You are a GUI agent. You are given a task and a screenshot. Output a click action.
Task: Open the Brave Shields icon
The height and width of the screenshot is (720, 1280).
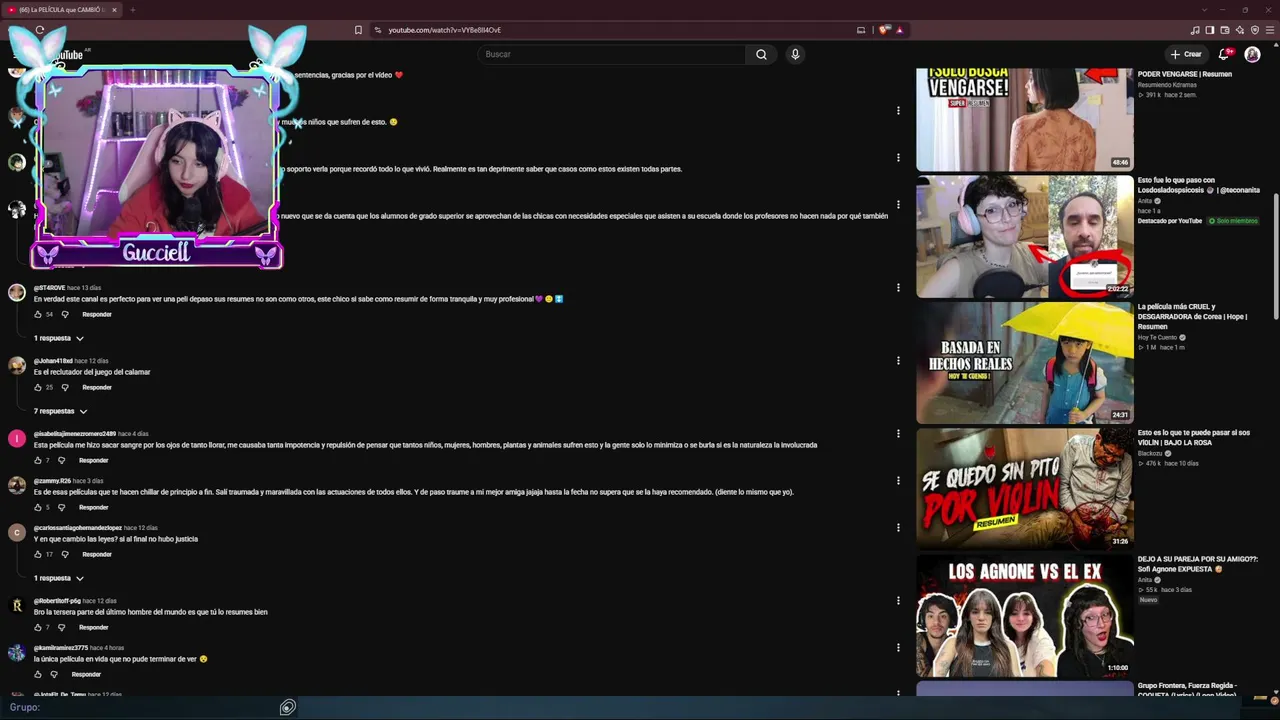coord(884,30)
